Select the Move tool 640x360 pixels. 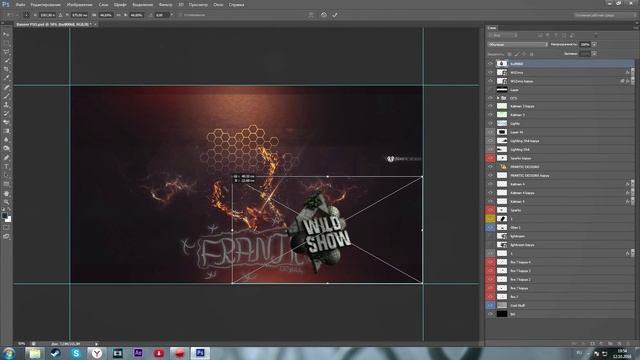pos(6,34)
